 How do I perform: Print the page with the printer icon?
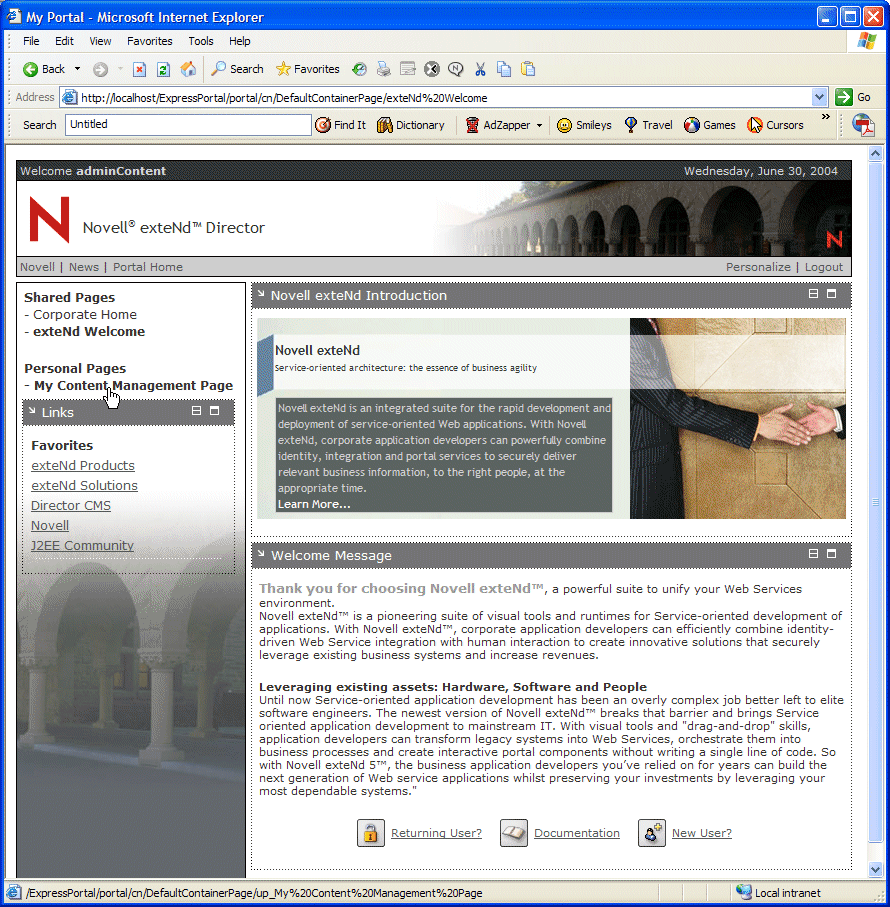(383, 69)
